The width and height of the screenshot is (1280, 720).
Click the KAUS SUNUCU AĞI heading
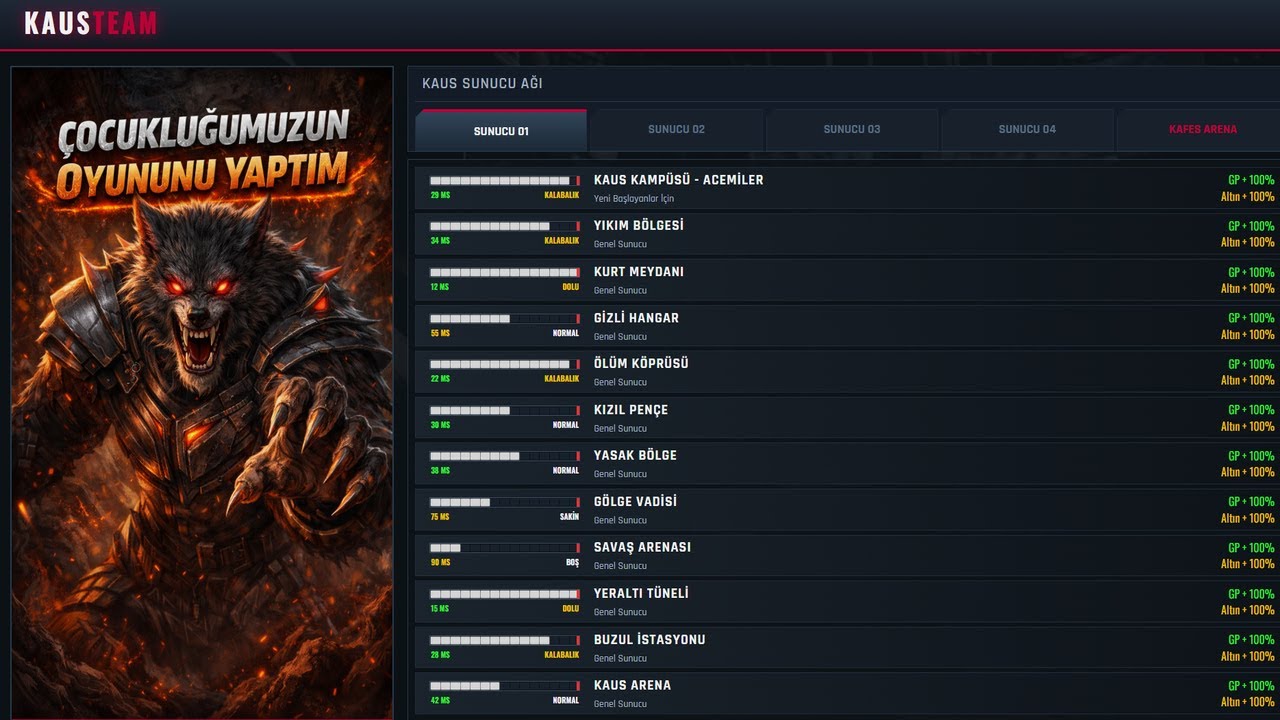click(482, 84)
